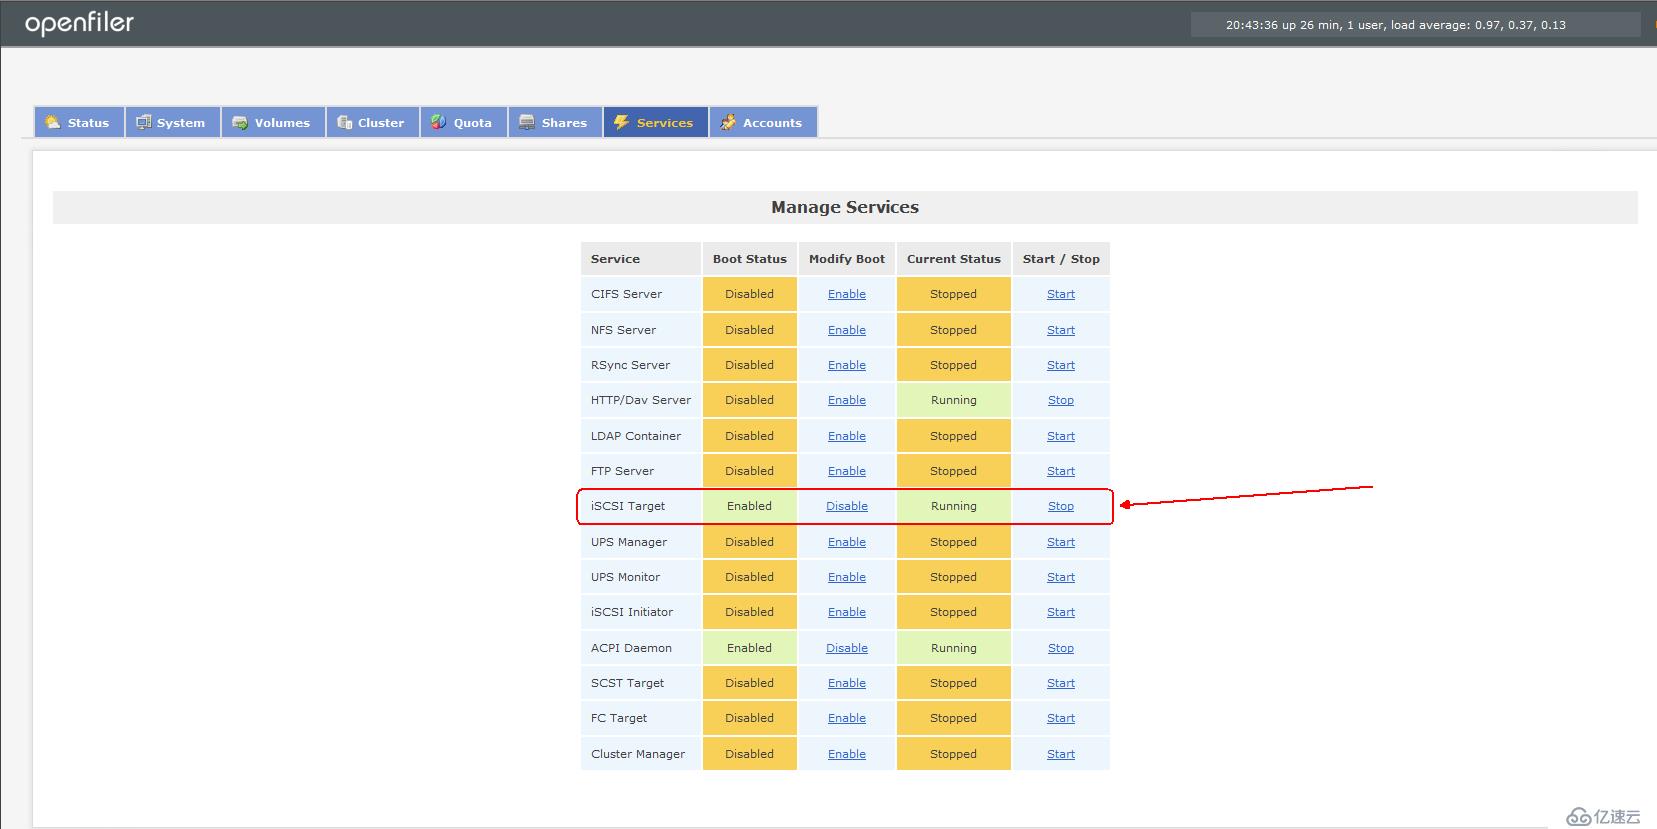
Task: Disable ACPI Daemon at boot
Action: pos(847,648)
